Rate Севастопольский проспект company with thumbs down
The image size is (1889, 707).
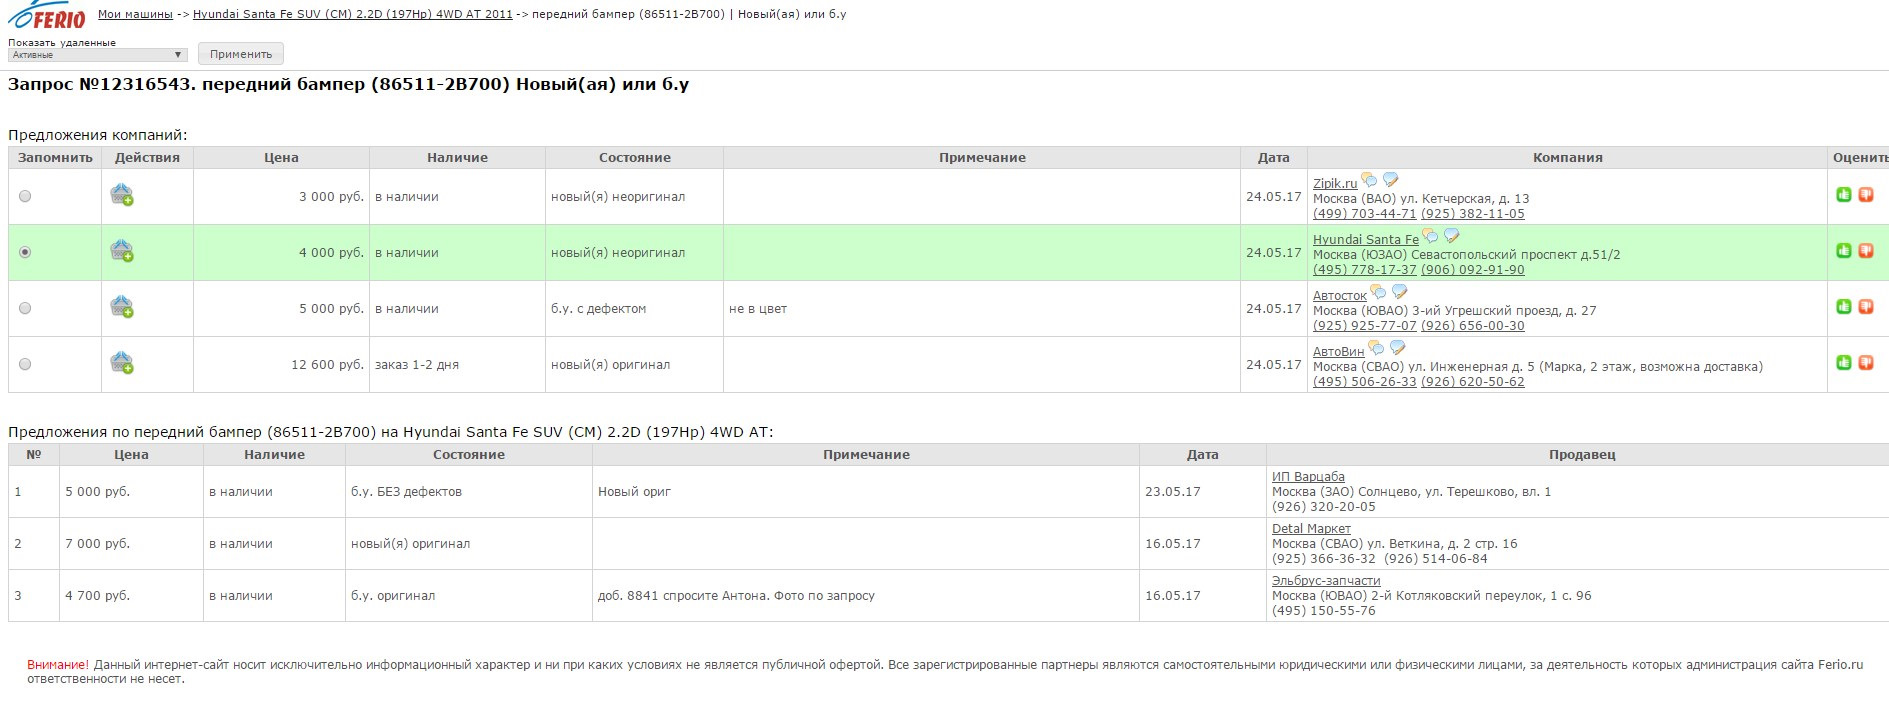[1866, 251]
